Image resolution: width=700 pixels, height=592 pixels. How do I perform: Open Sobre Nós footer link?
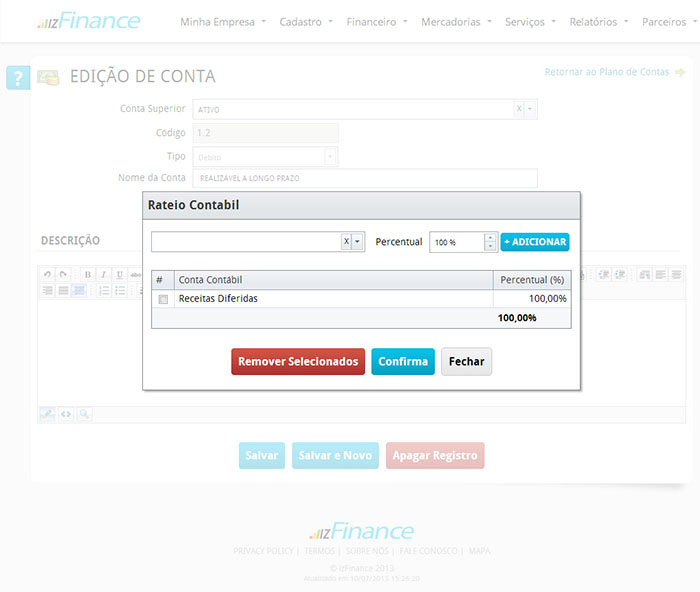(x=367, y=551)
